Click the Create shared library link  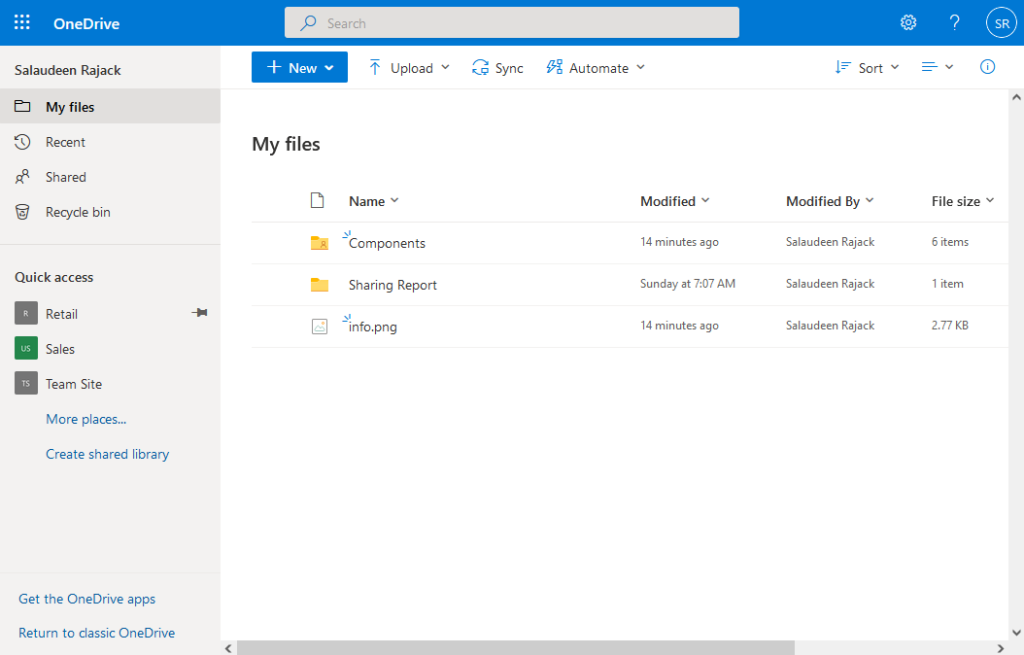(107, 453)
